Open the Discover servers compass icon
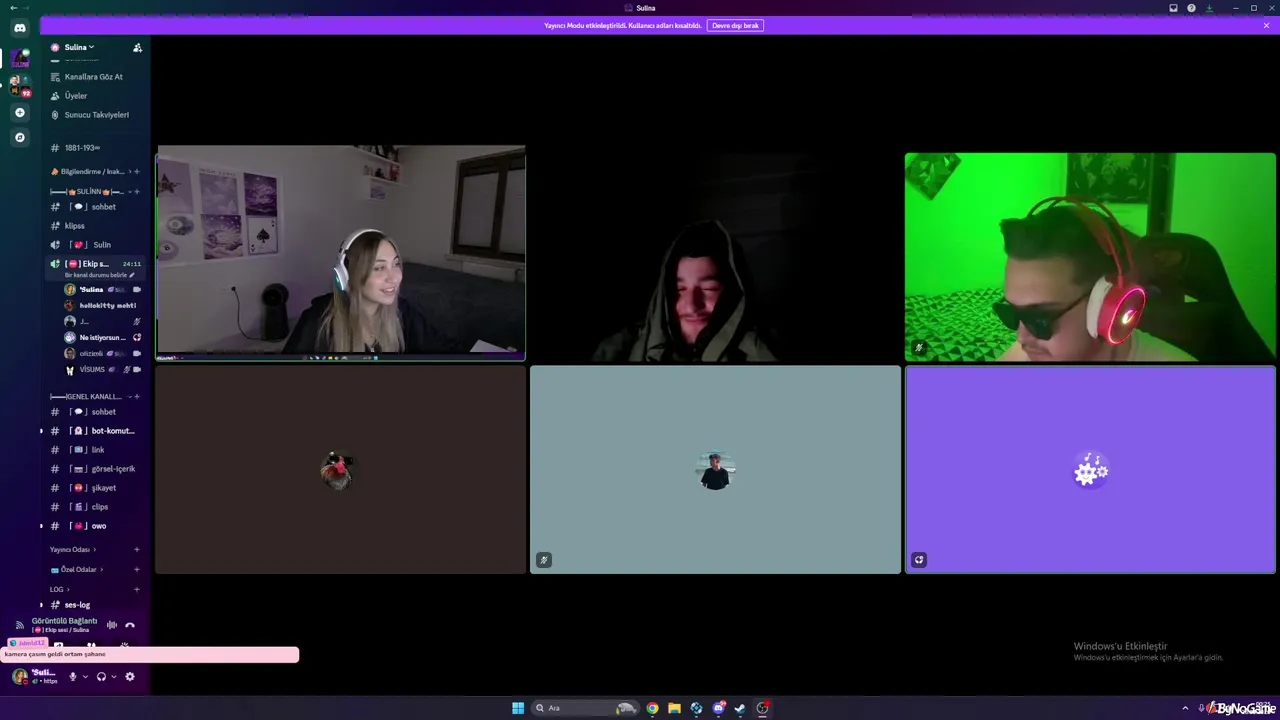Screen dimensions: 1280x720 (20, 137)
